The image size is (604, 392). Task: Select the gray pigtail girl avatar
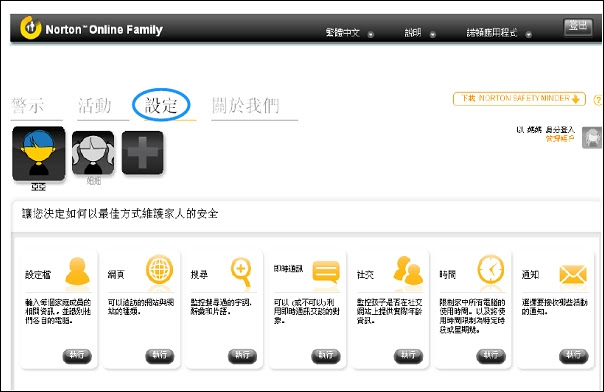[93, 152]
